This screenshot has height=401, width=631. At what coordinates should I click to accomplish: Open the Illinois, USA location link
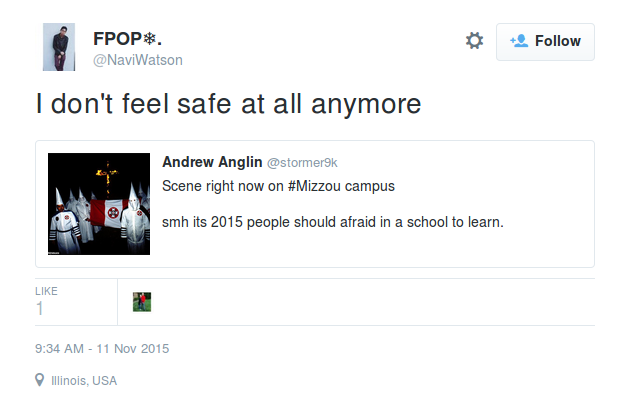pyautogui.click(x=85, y=381)
